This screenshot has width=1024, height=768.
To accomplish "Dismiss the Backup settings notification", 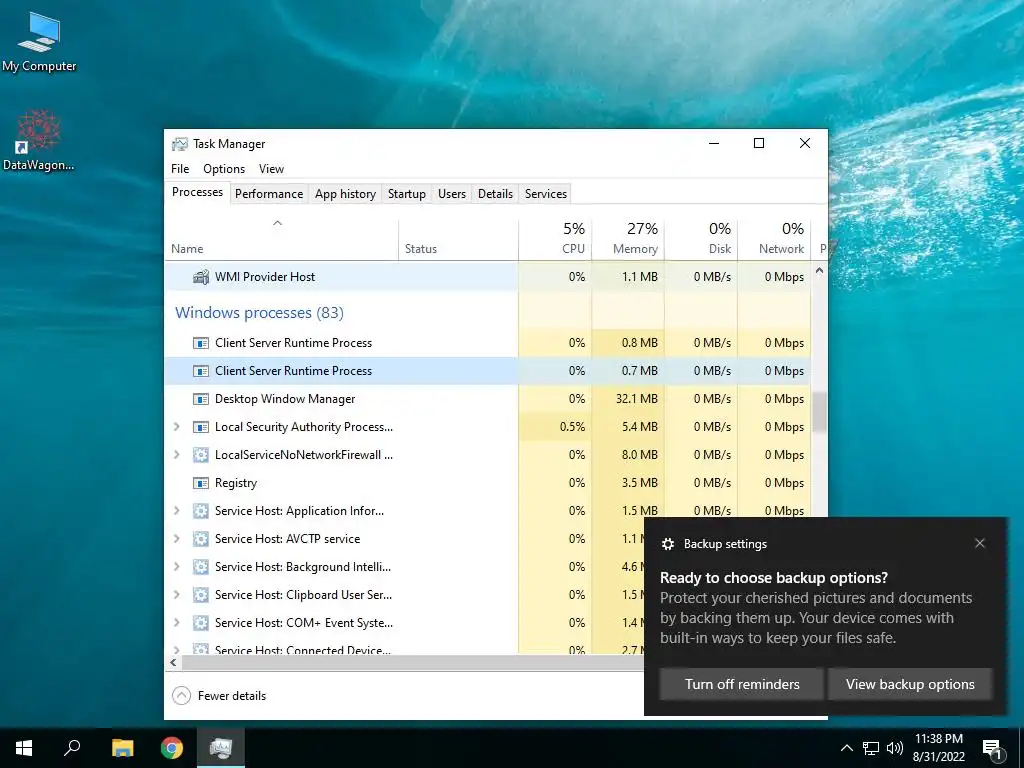I will click(980, 543).
